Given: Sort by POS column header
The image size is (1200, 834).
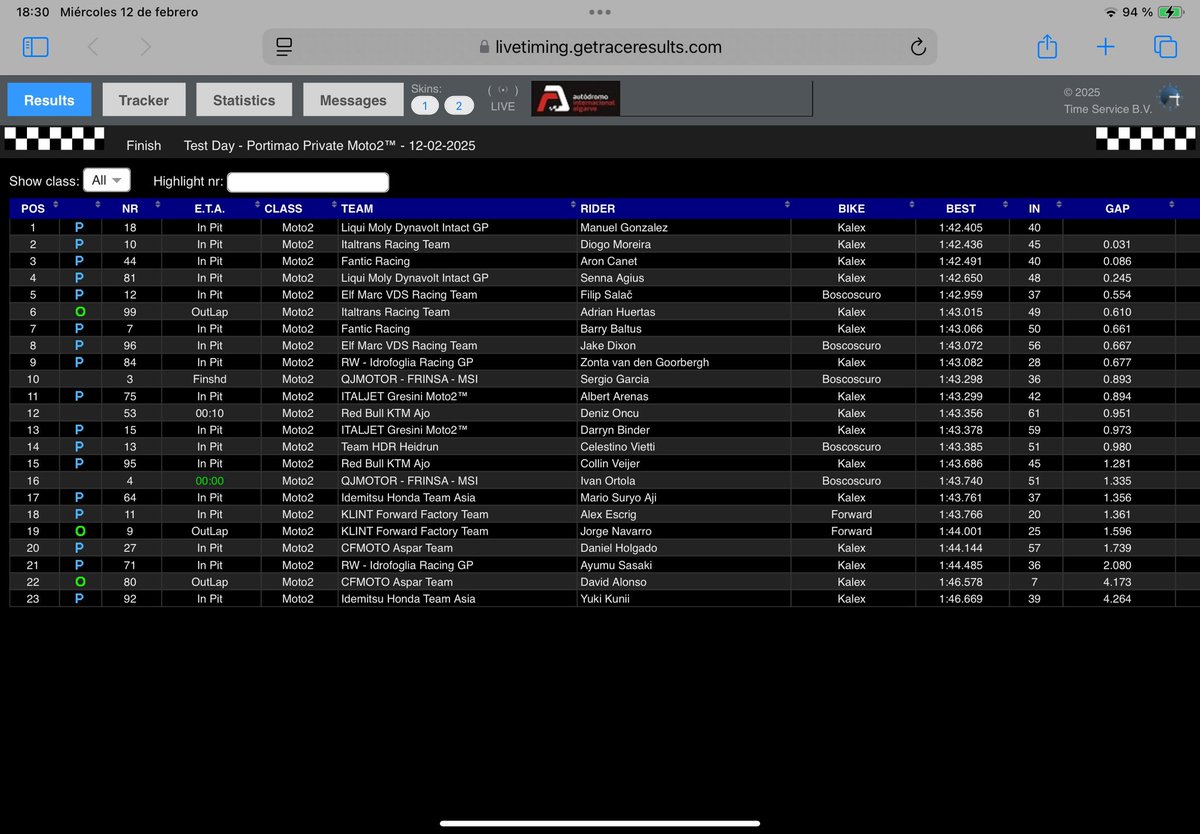Looking at the screenshot, I should pyautogui.click(x=34, y=208).
